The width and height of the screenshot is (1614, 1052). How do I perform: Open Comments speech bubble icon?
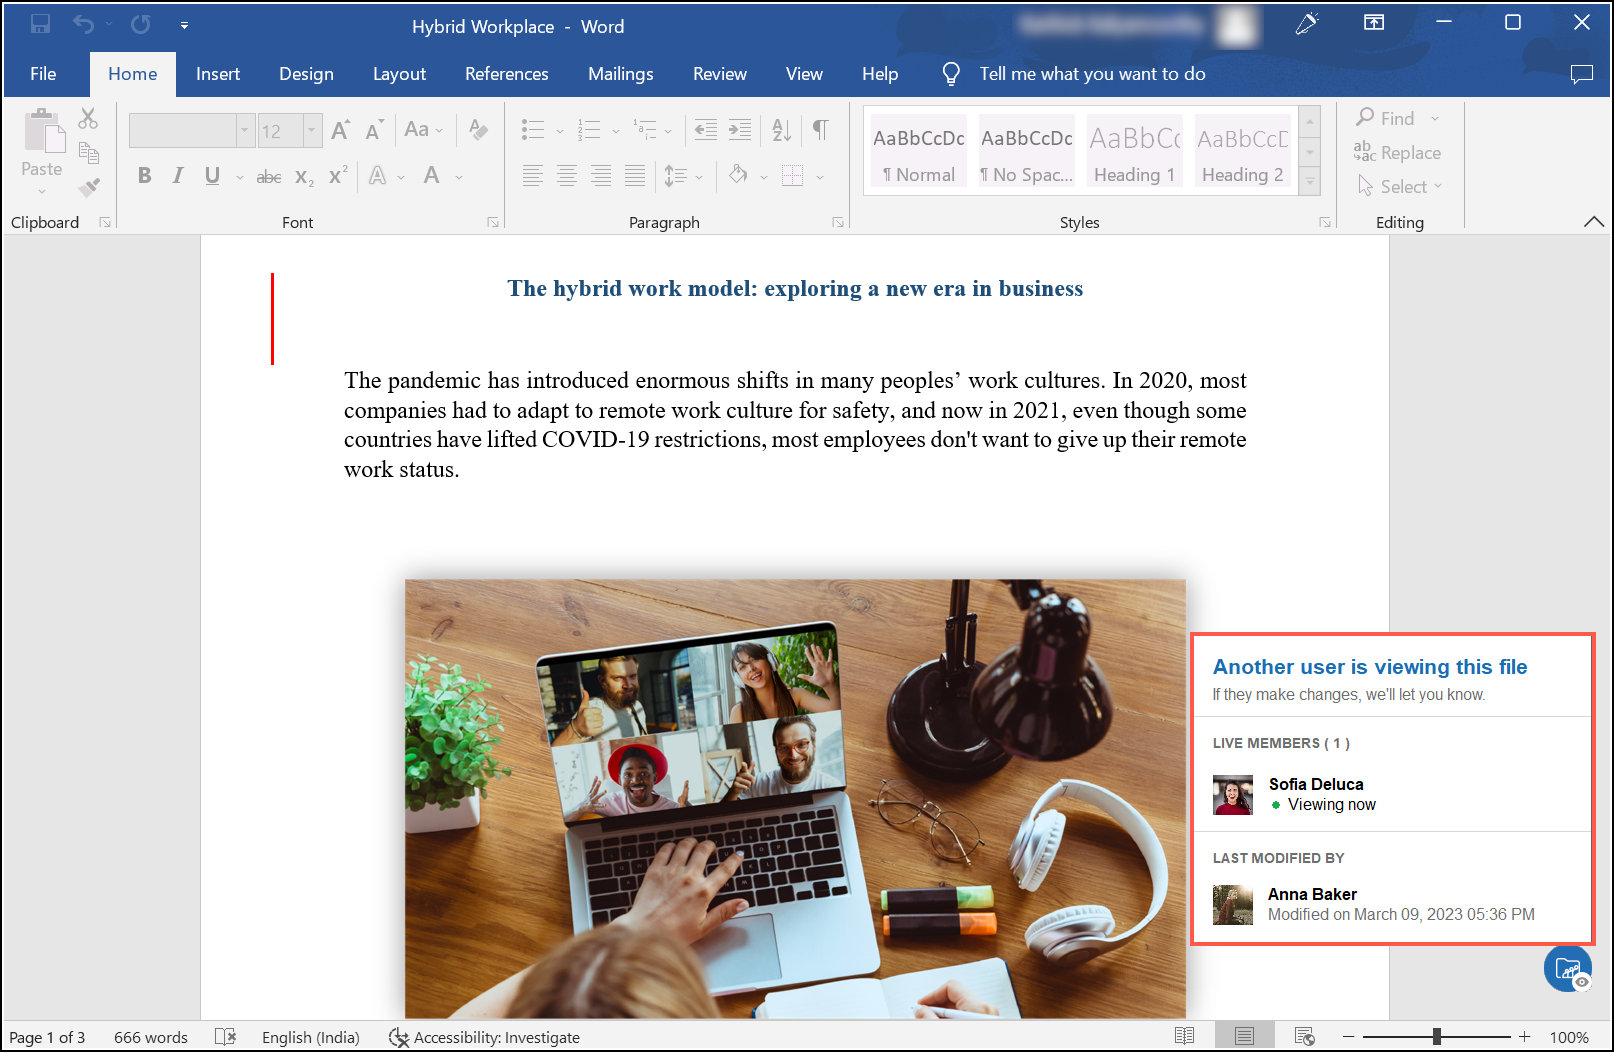tap(1582, 74)
